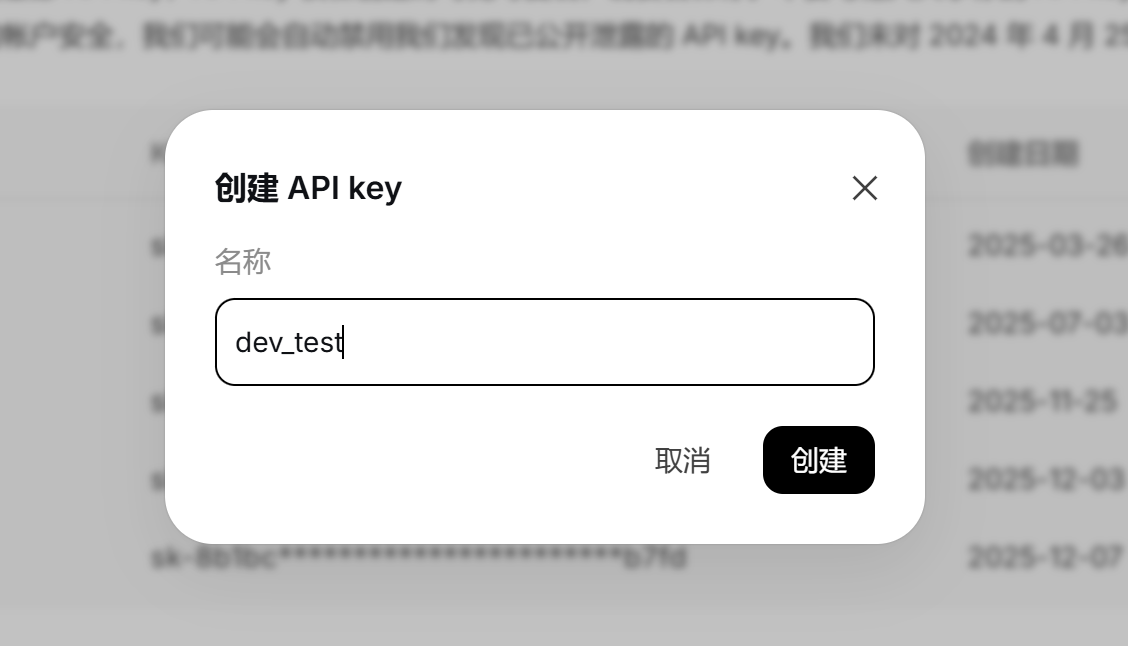The image size is (1128, 646).
Task: Focus the 名称 name input field
Action: point(545,342)
